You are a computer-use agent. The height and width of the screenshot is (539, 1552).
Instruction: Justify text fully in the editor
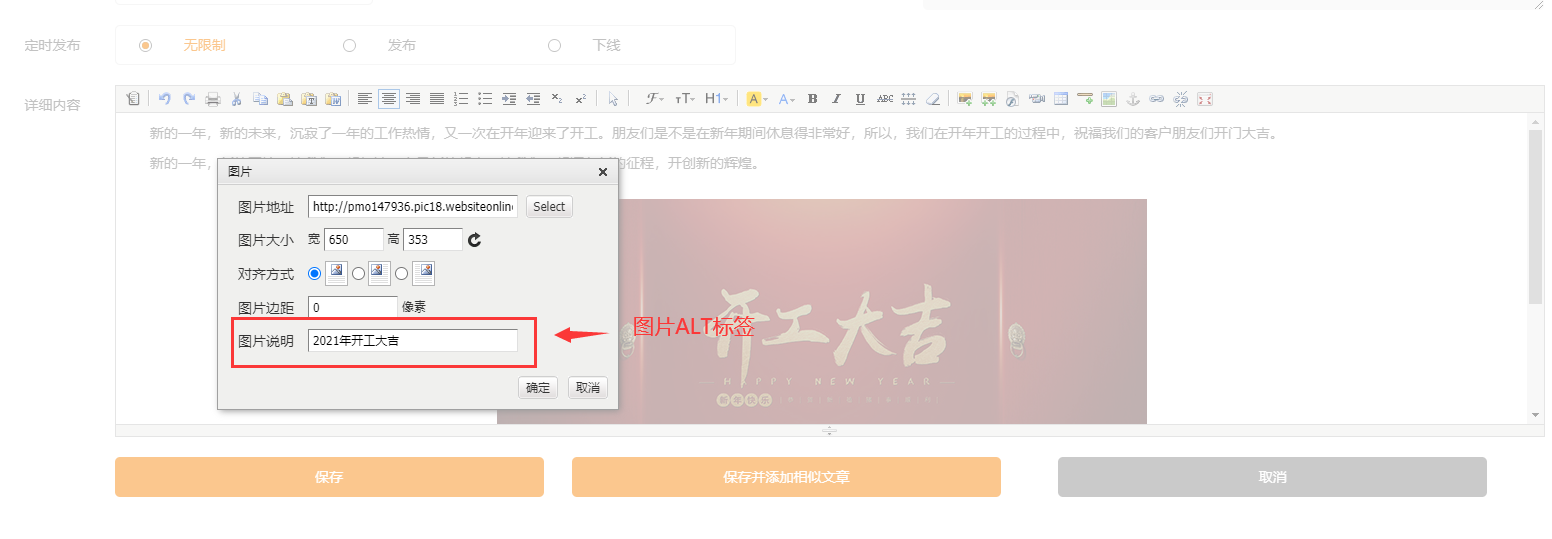coord(437,99)
